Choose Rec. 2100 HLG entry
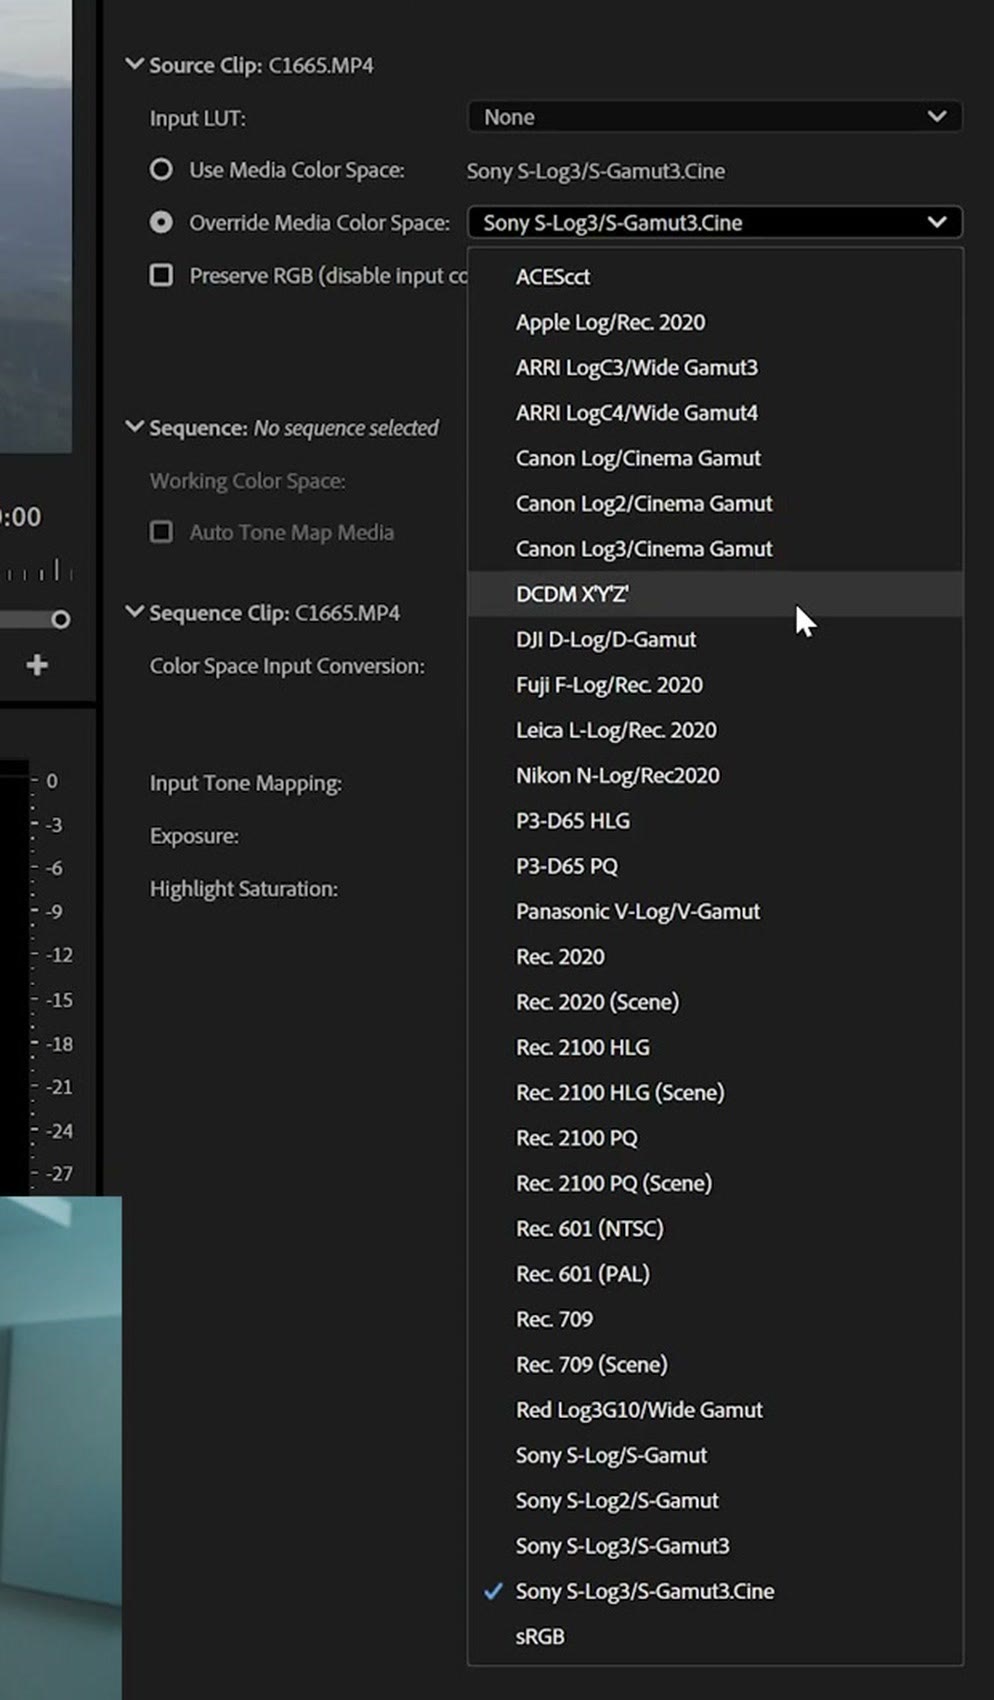Viewport: 994px width, 1700px height. pos(714,1047)
